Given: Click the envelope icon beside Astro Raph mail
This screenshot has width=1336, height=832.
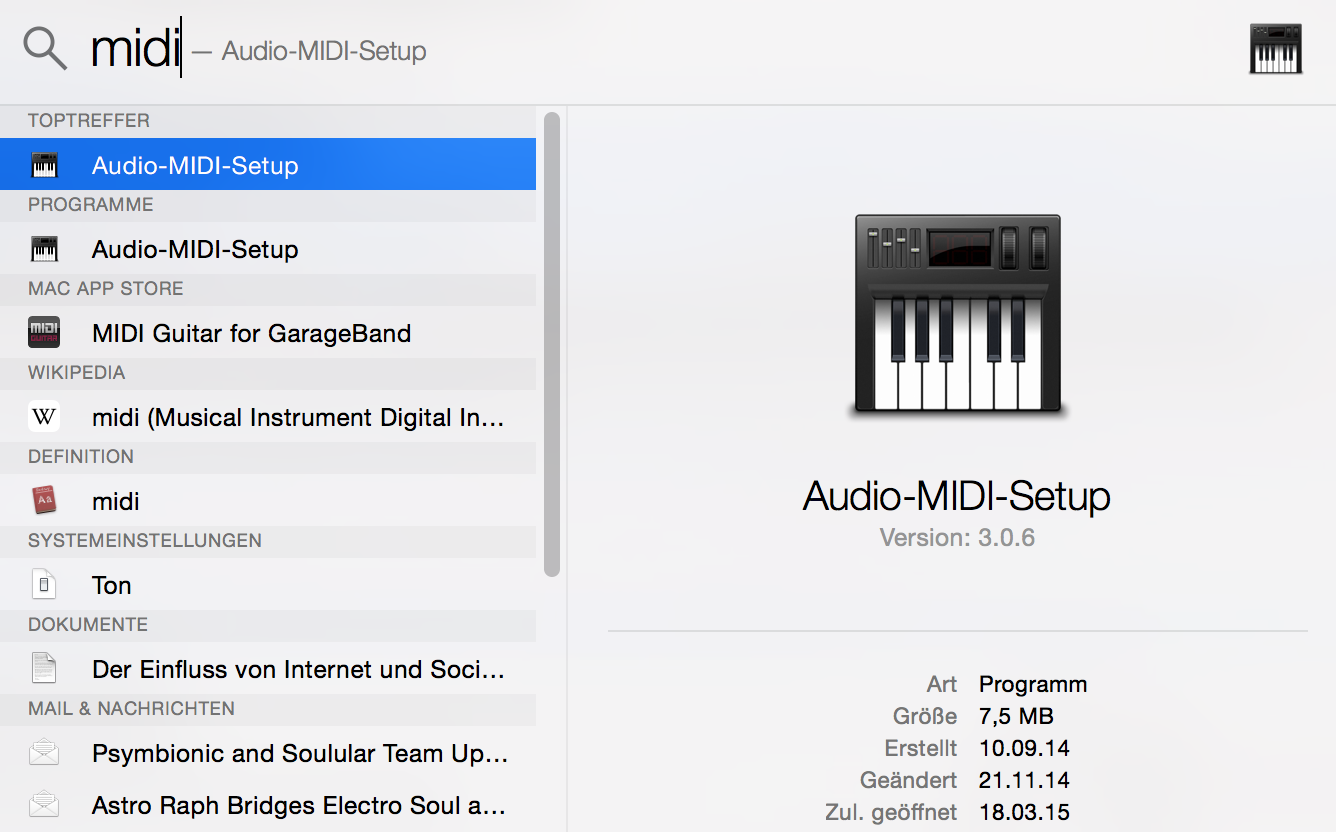Looking at the screenshot, I should [x=44, y=805].
